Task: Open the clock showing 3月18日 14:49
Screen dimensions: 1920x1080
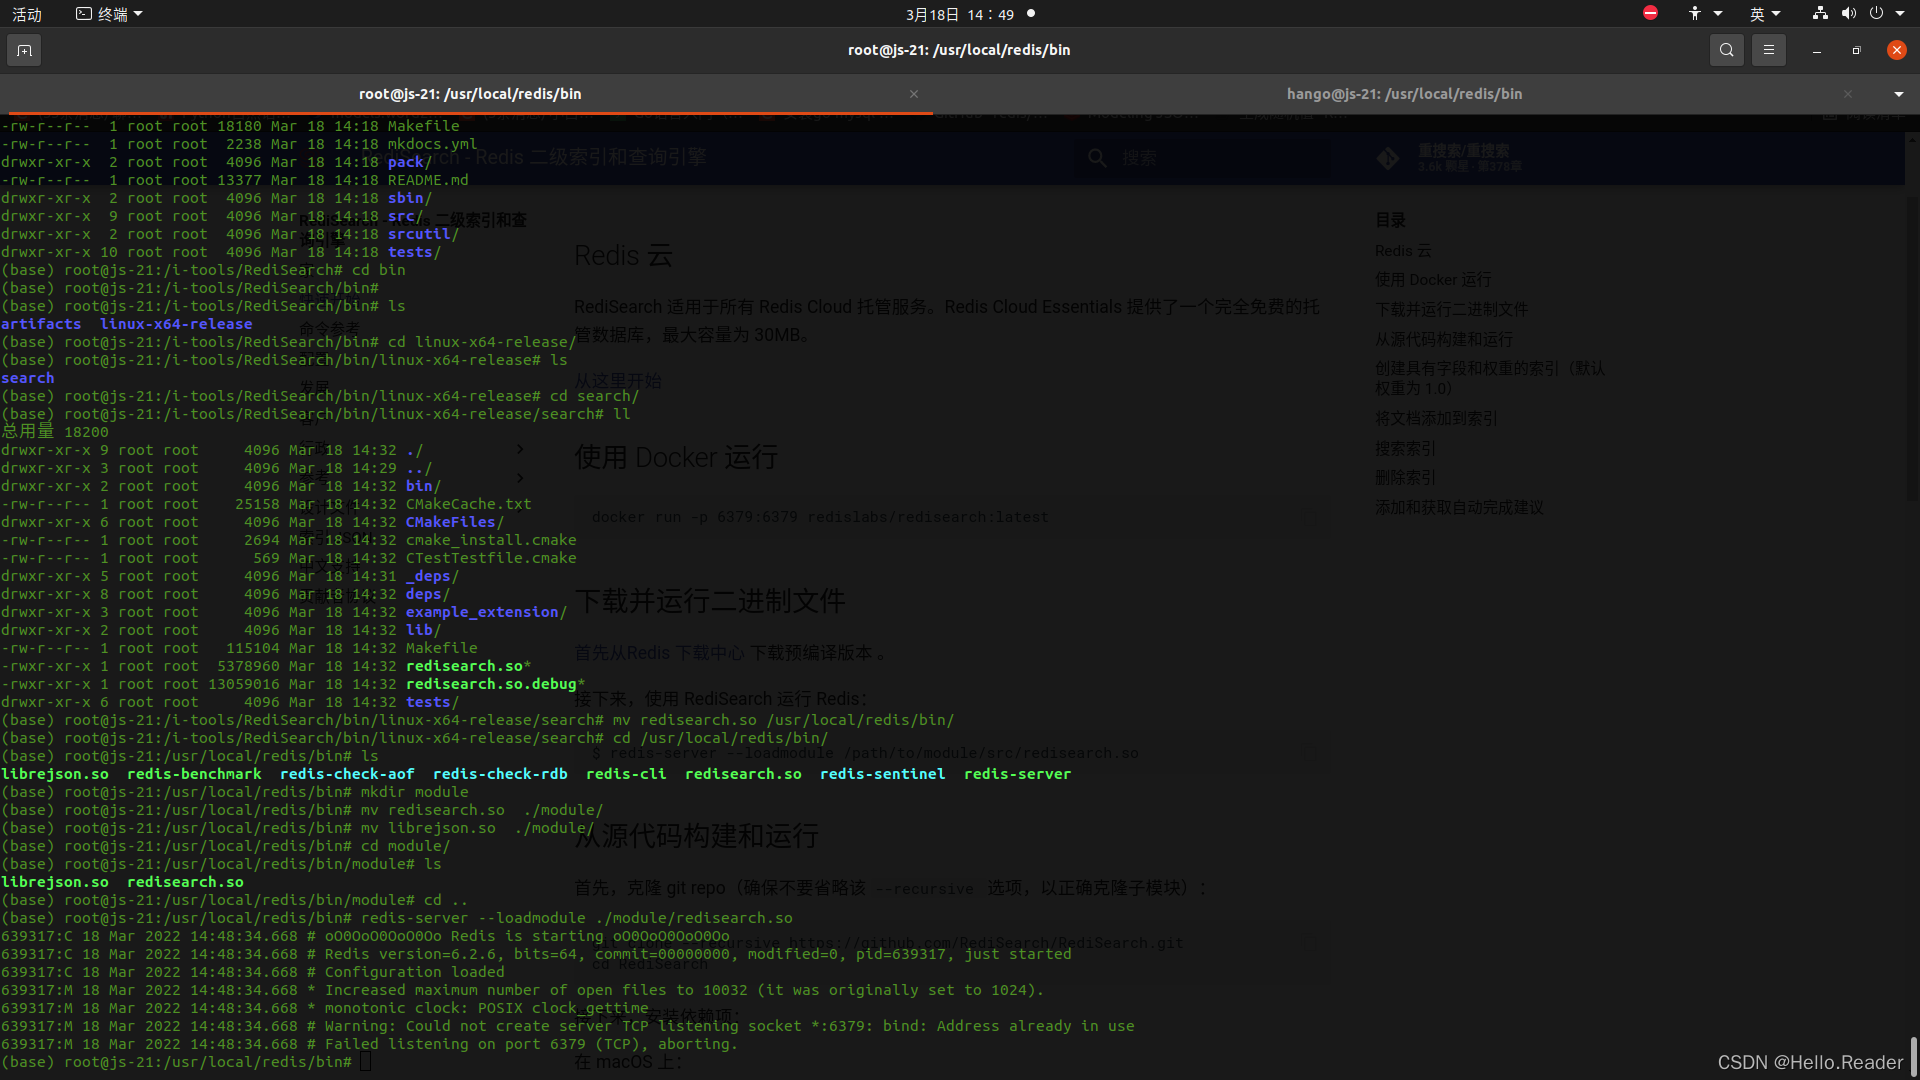Action: pyautogui.click(x=959, y=13)
